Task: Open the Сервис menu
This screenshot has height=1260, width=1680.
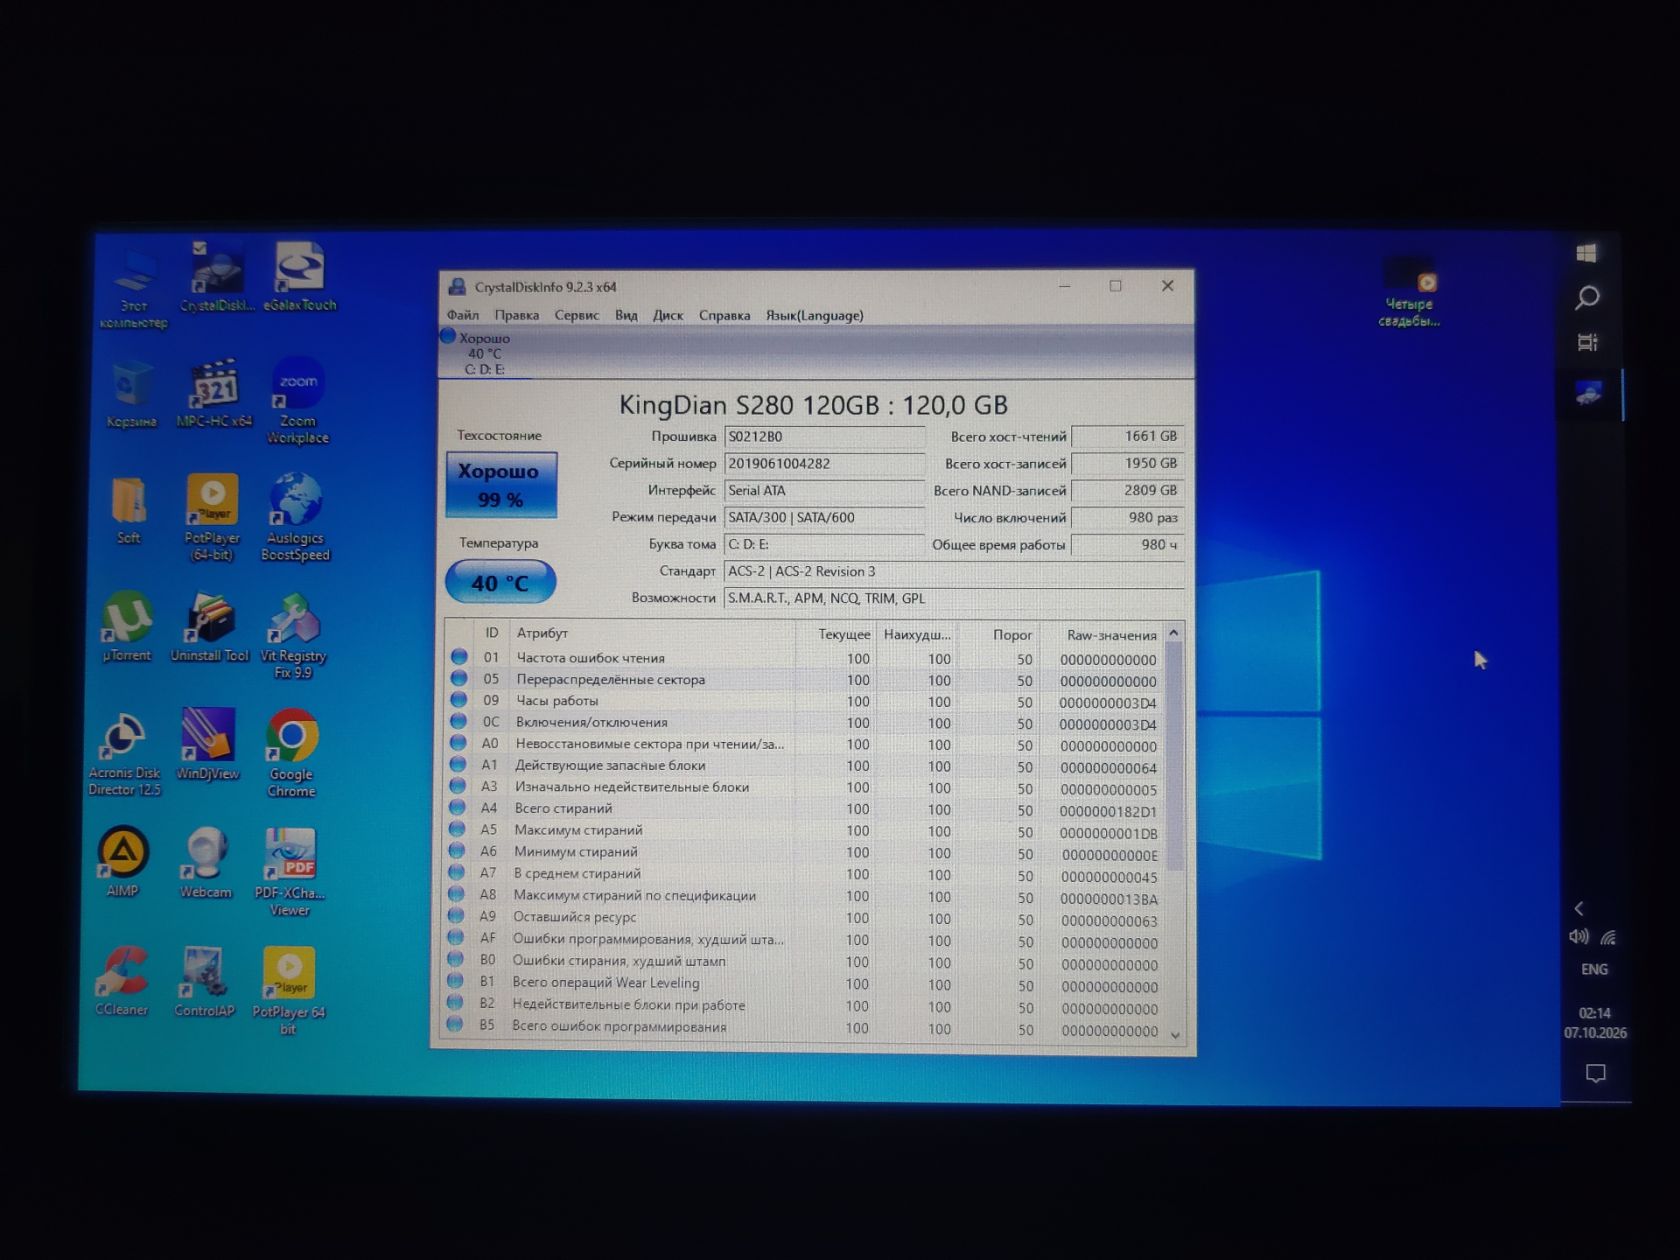Action: [x=577, y=315]
